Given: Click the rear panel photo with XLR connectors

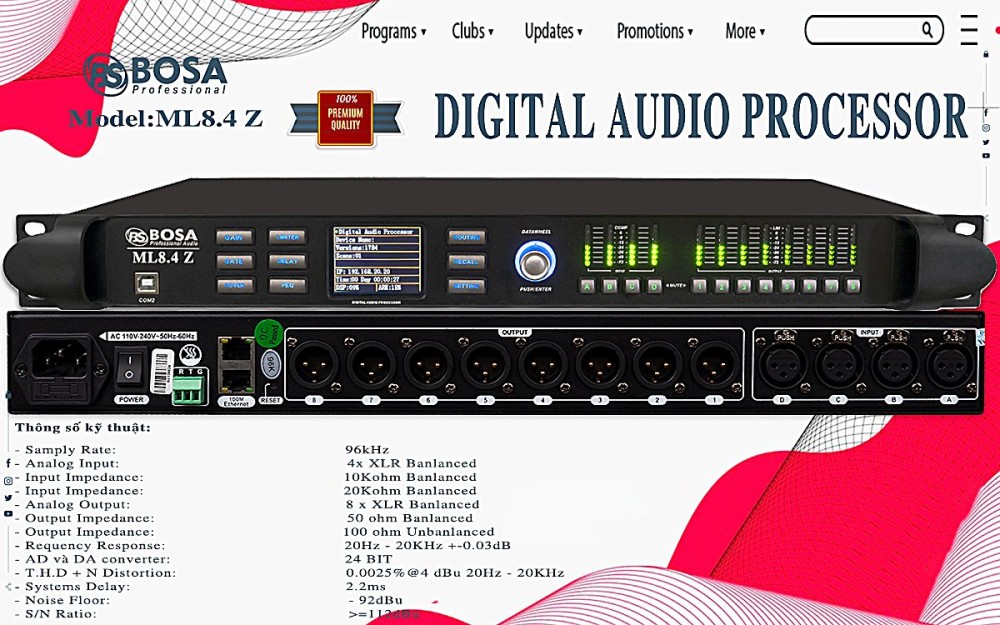Looking at the screenshot, I should (x=495, y=363).
